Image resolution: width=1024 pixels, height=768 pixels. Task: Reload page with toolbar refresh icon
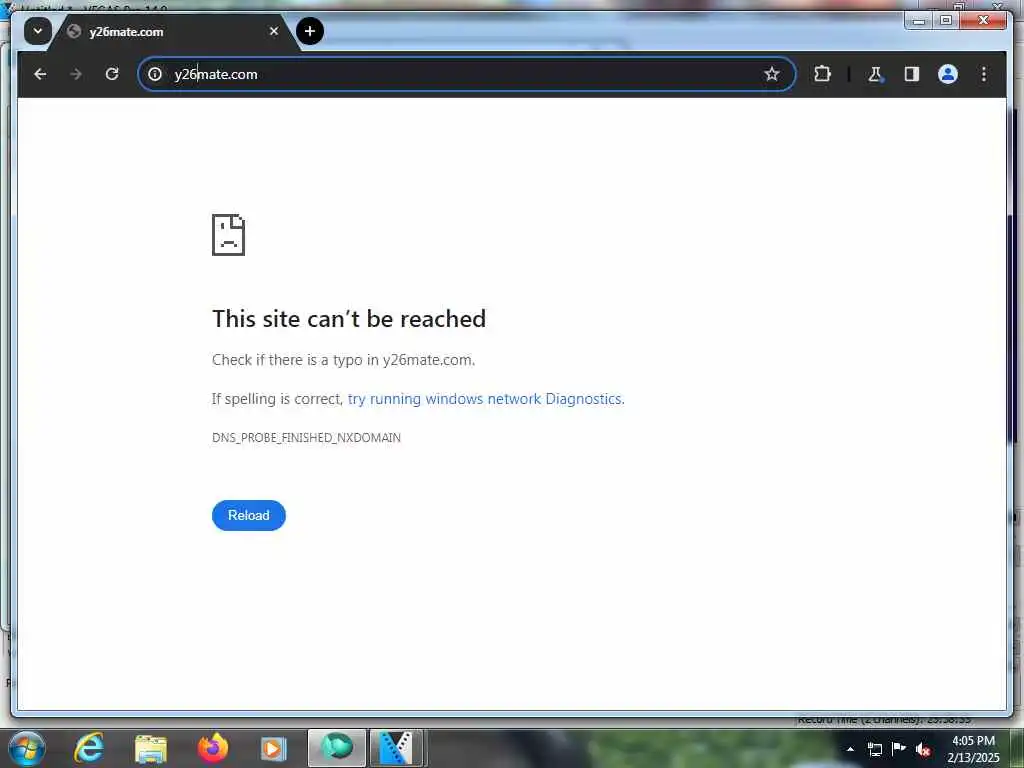pyautogui.click(x=112, y=74)
